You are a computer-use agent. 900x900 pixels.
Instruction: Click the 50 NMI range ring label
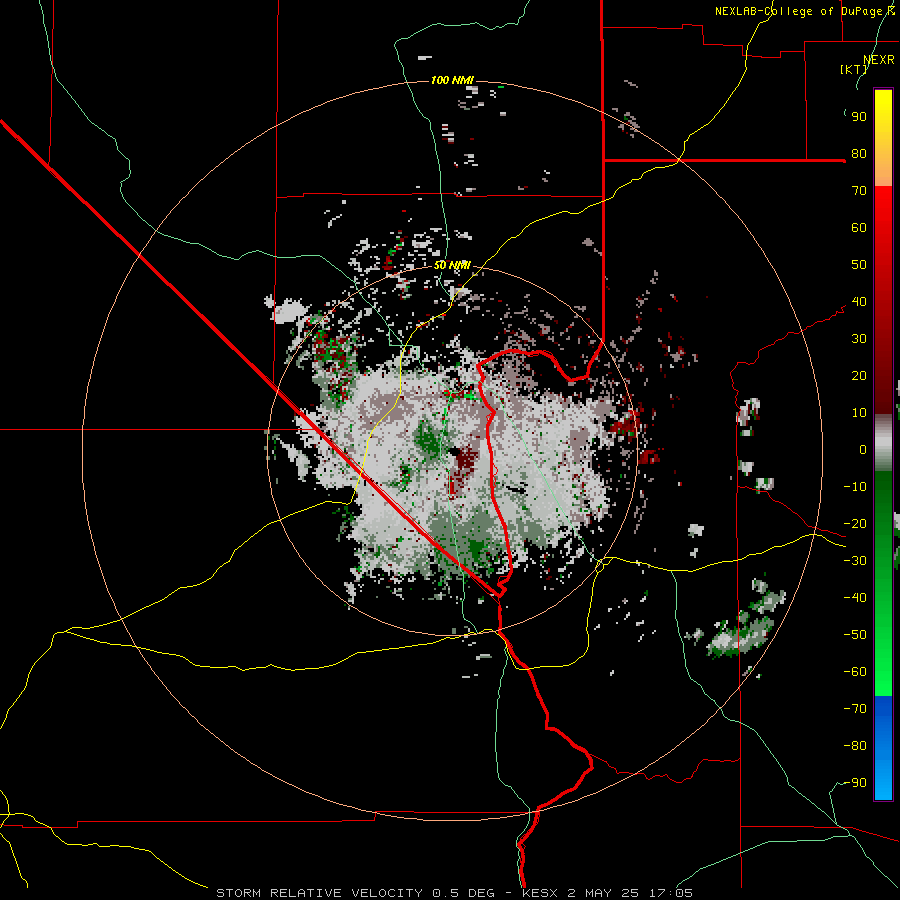tap(452, 265)
